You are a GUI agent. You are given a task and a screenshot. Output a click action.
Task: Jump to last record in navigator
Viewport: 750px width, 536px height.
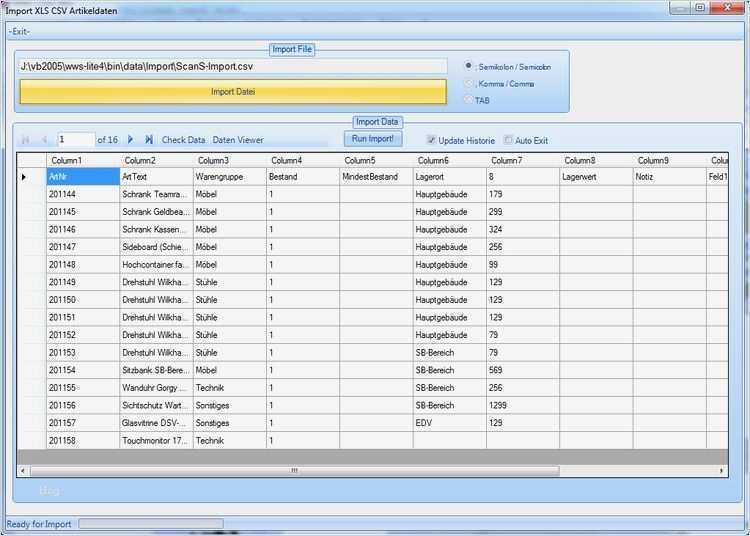click(x=148, y=140)
